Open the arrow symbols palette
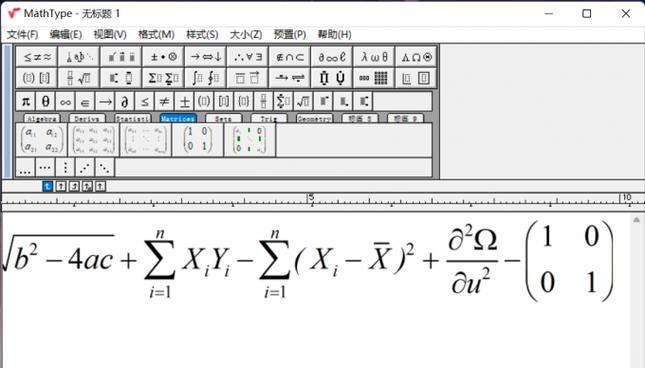This screenshot has height=368, width=645. 205,57
